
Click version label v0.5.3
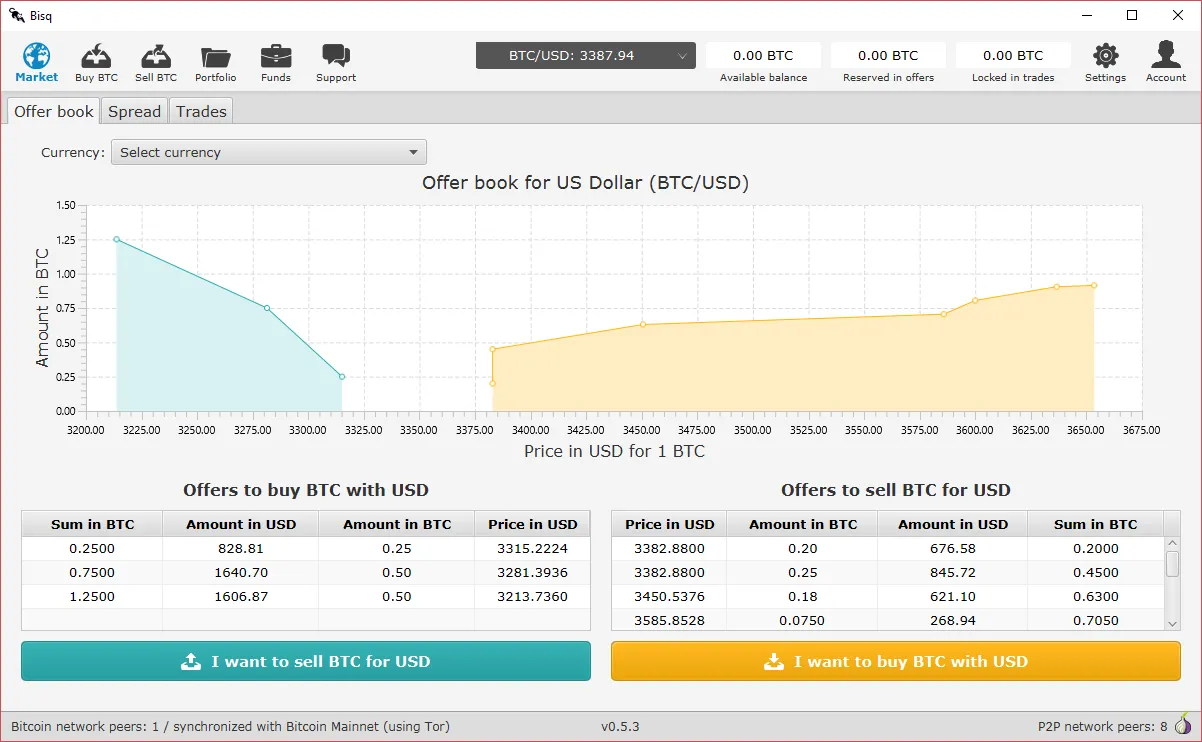(620, 726)
